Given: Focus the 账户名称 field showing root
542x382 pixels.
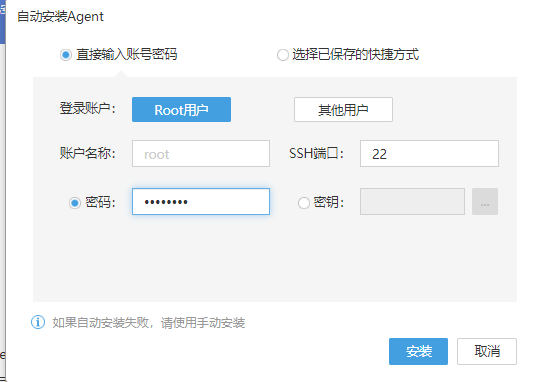Looking at the screenshot, I should pyautogui.click(x=201, y=153).
